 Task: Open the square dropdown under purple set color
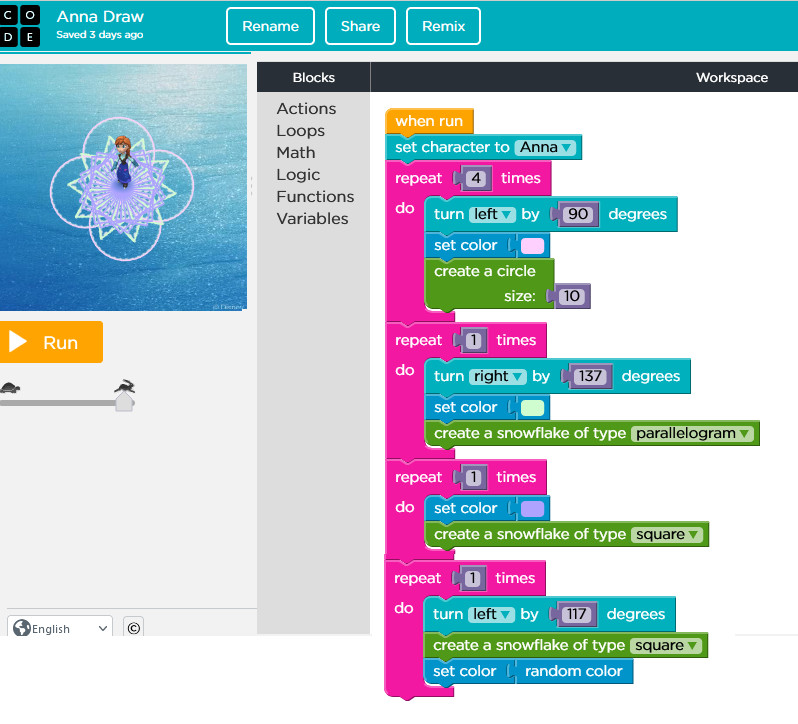click(667, 534)
